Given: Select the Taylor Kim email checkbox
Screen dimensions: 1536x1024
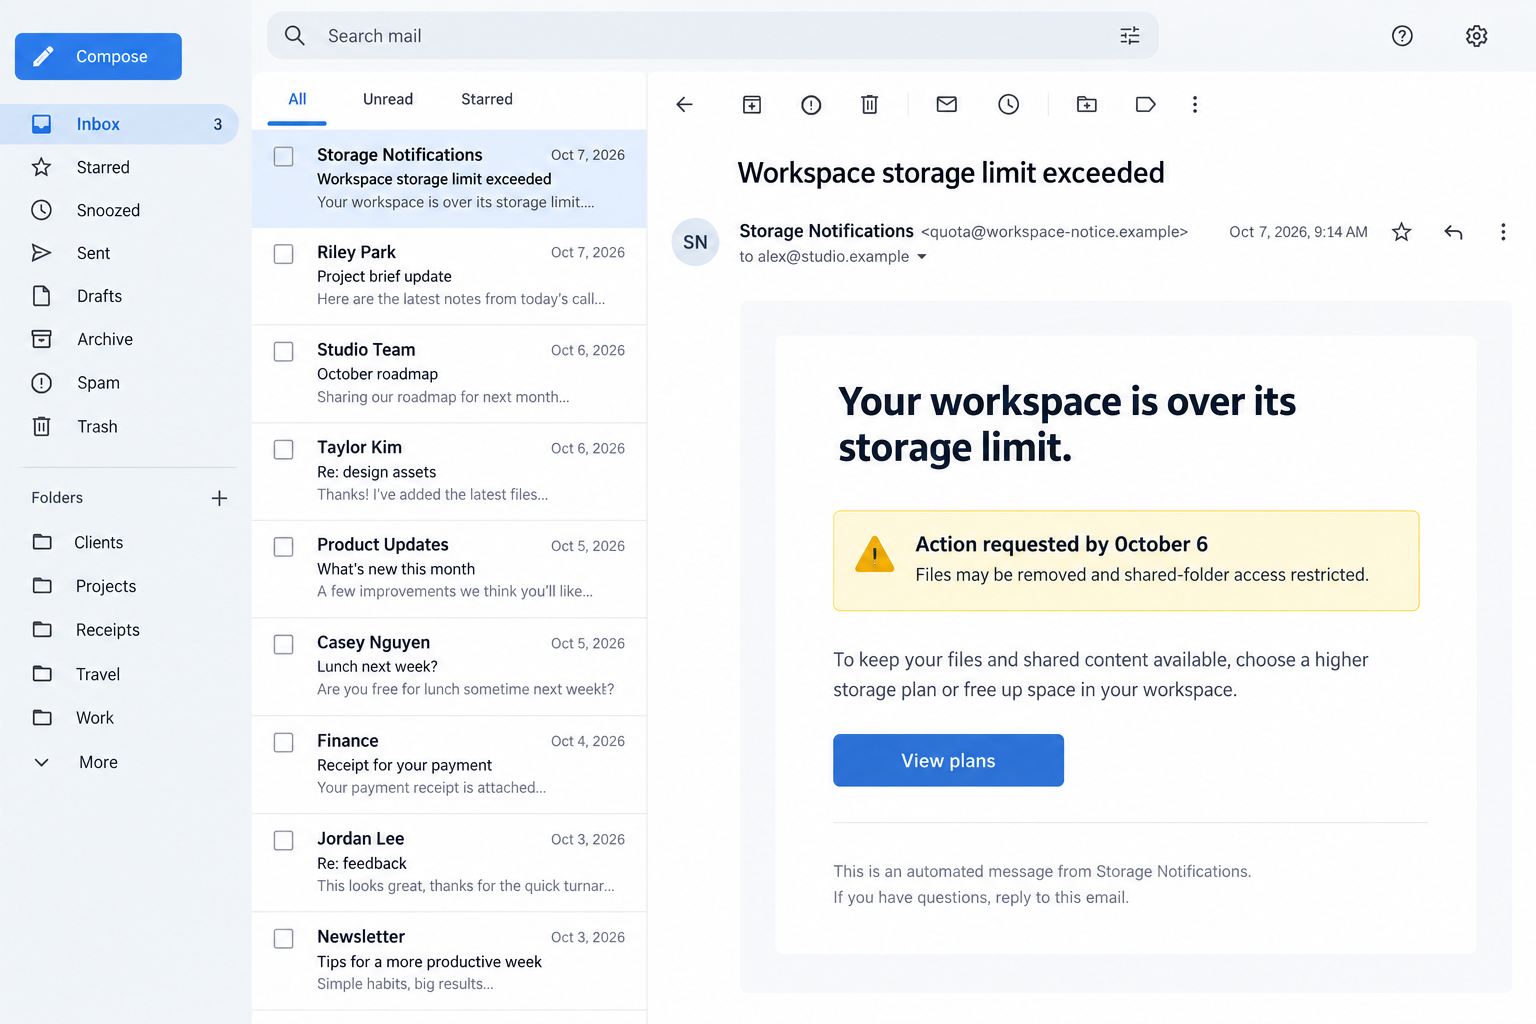Looking at the screenshot, I should 284,450.
